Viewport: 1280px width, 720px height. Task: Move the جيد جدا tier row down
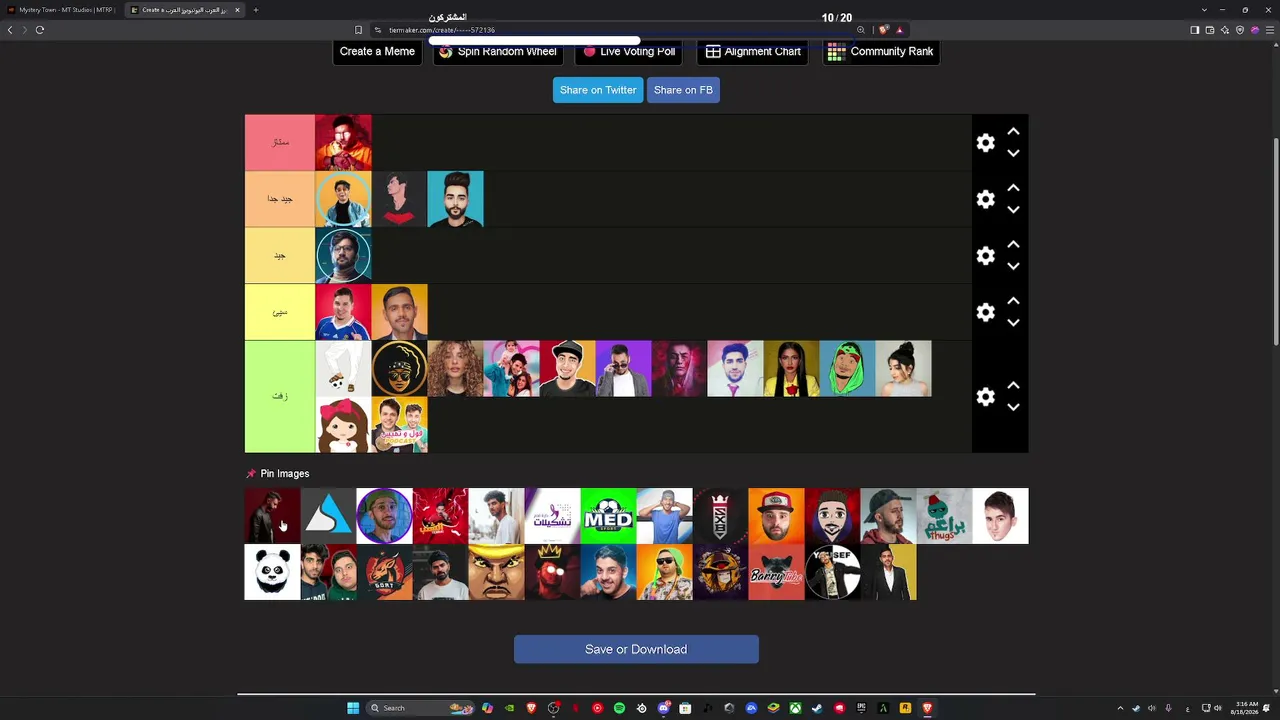point(1013,210)
